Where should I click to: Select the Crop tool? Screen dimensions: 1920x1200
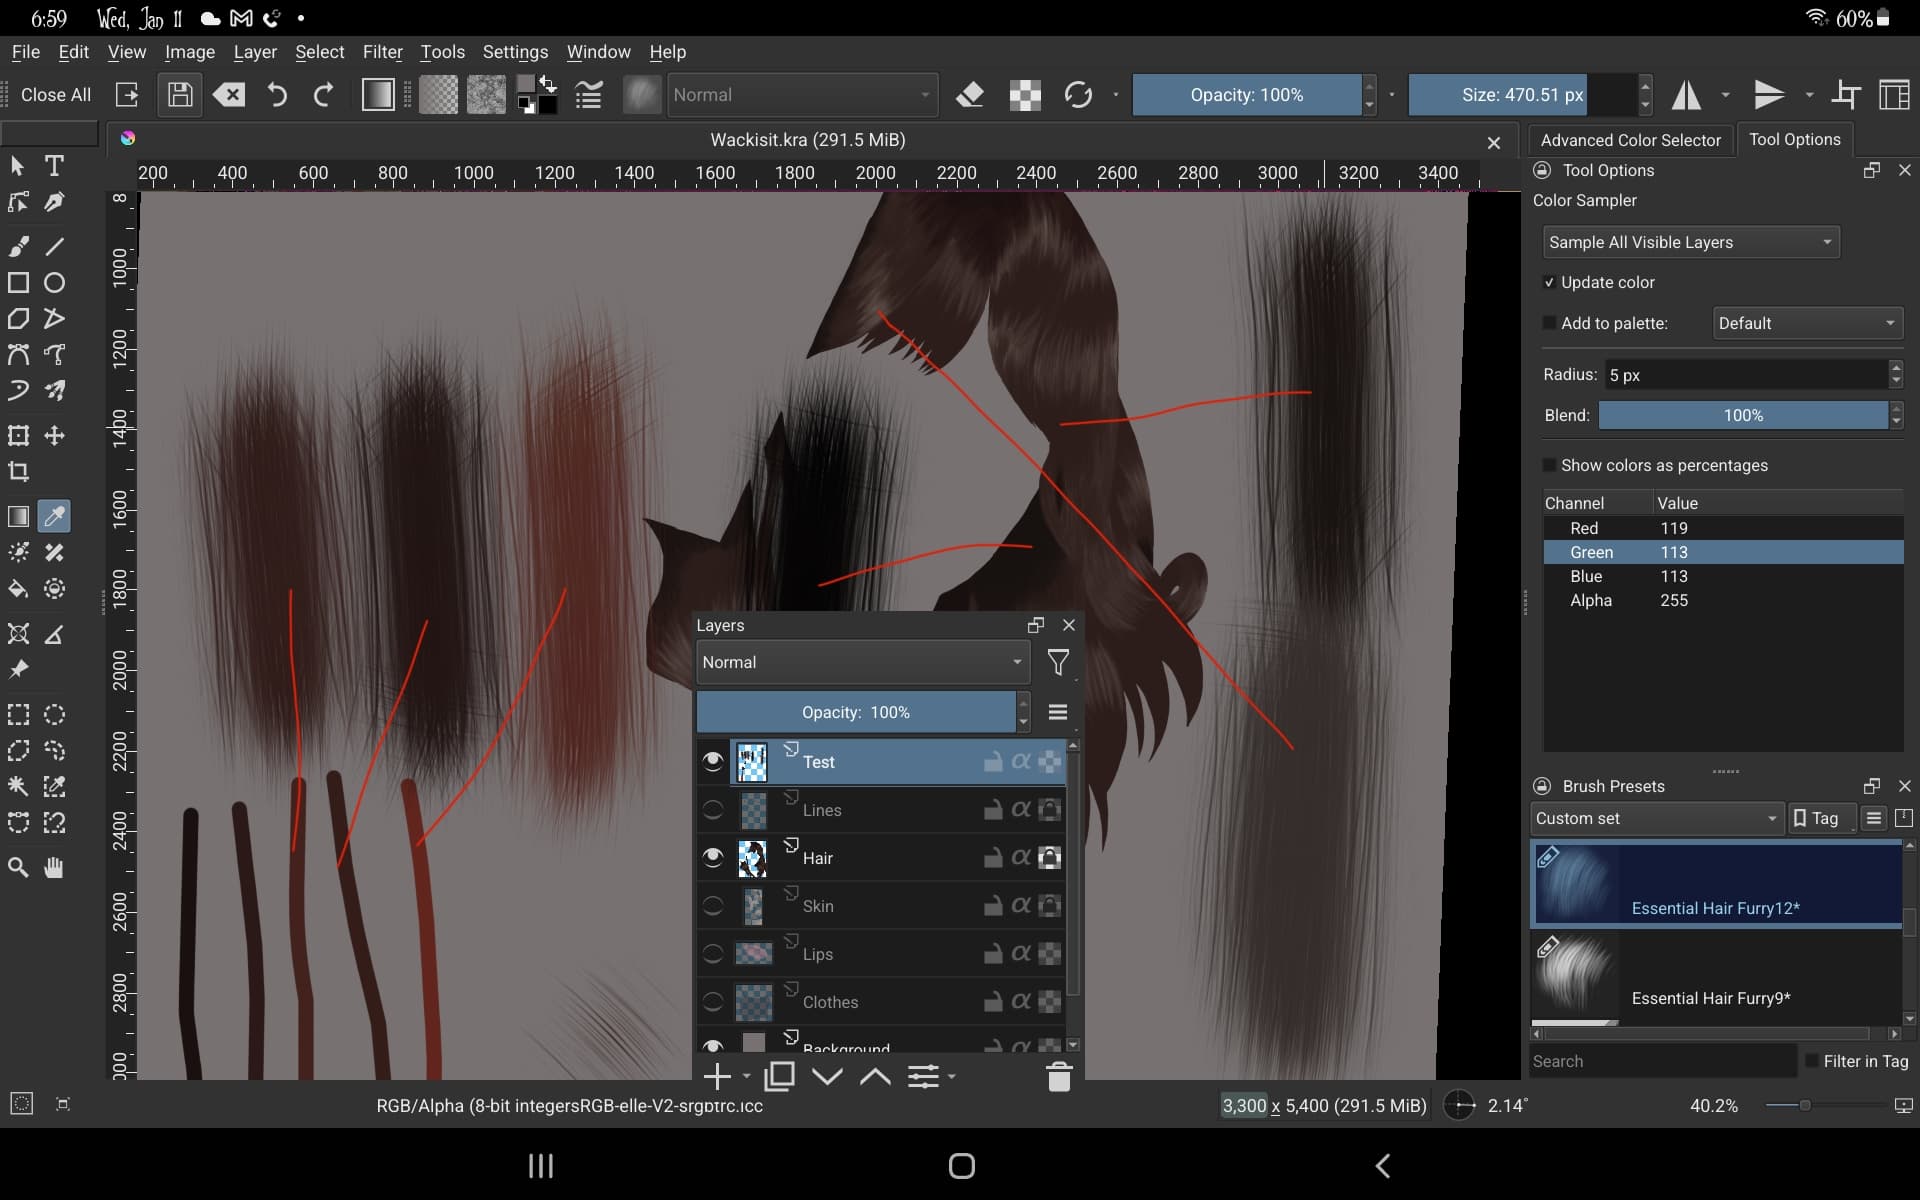(18, 472)
